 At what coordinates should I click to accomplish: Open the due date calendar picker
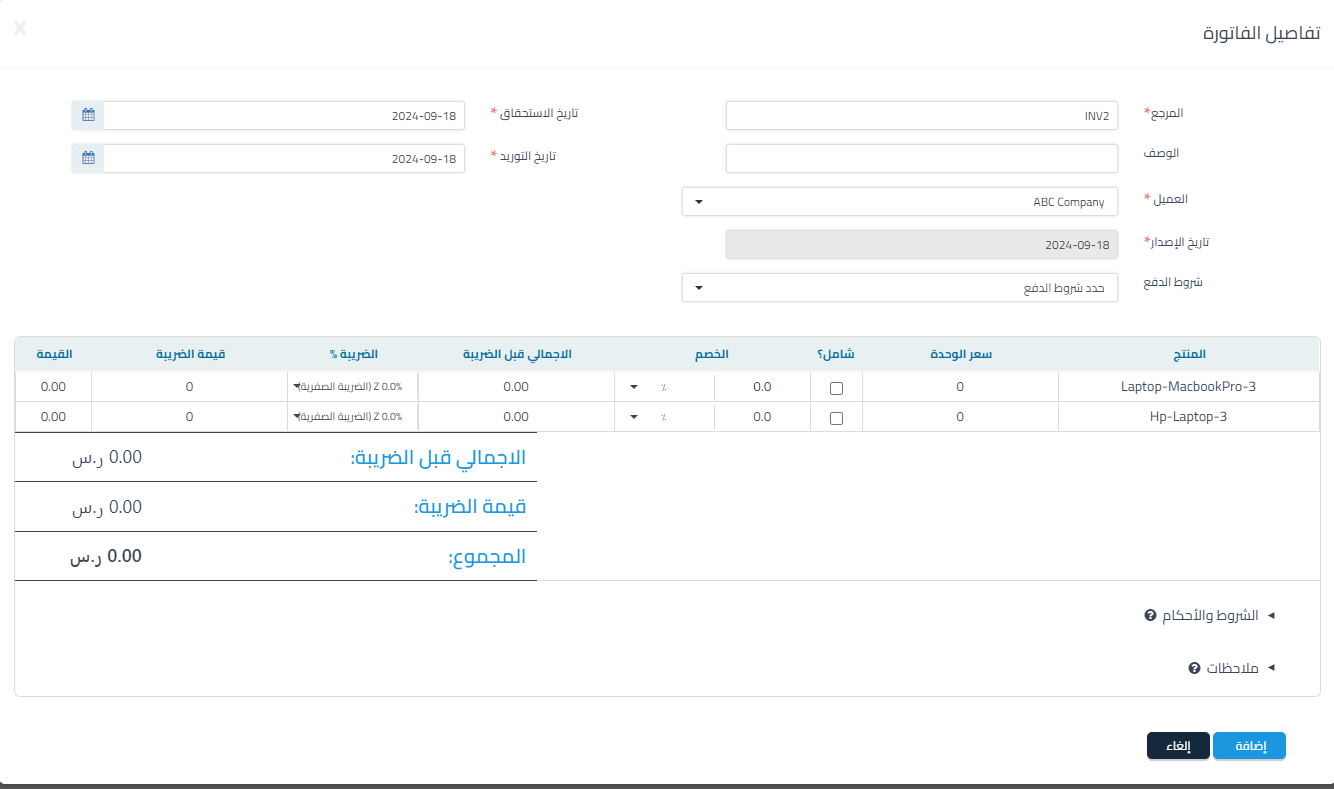pos(88,116)
